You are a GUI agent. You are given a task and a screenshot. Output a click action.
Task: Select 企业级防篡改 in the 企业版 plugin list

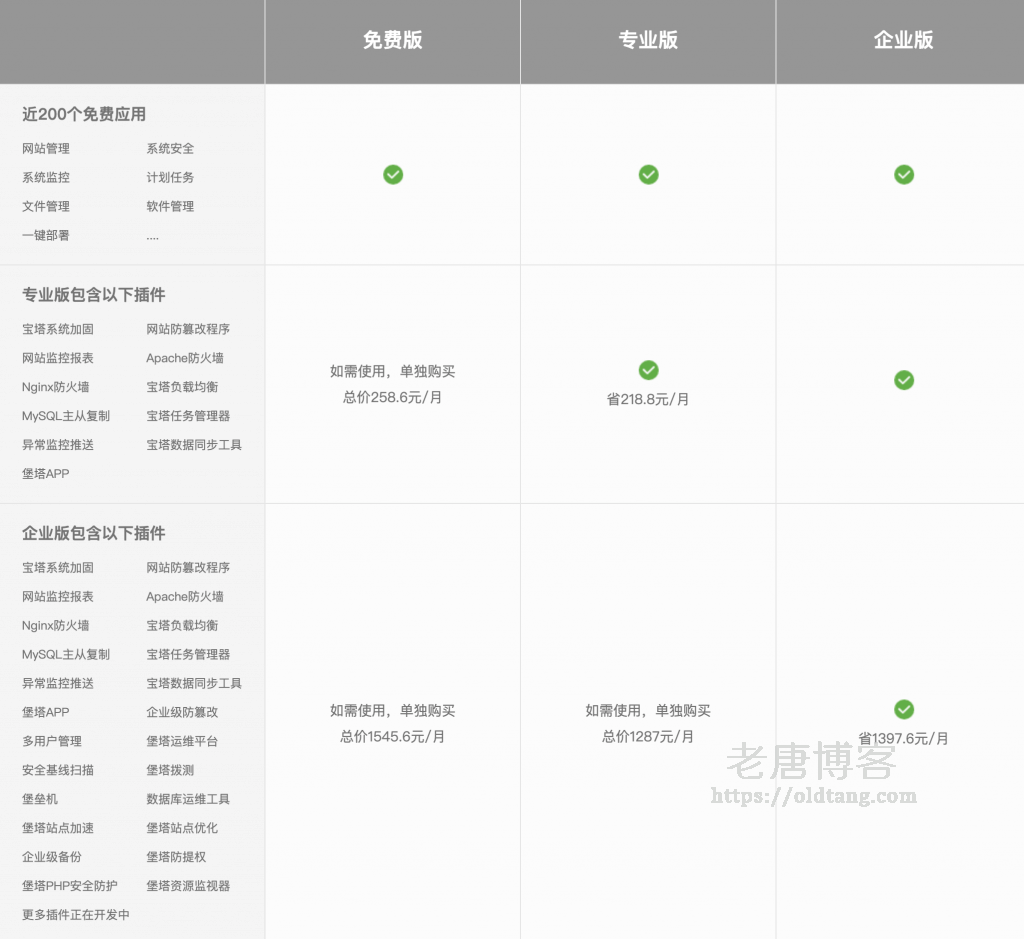click(186, 713)
